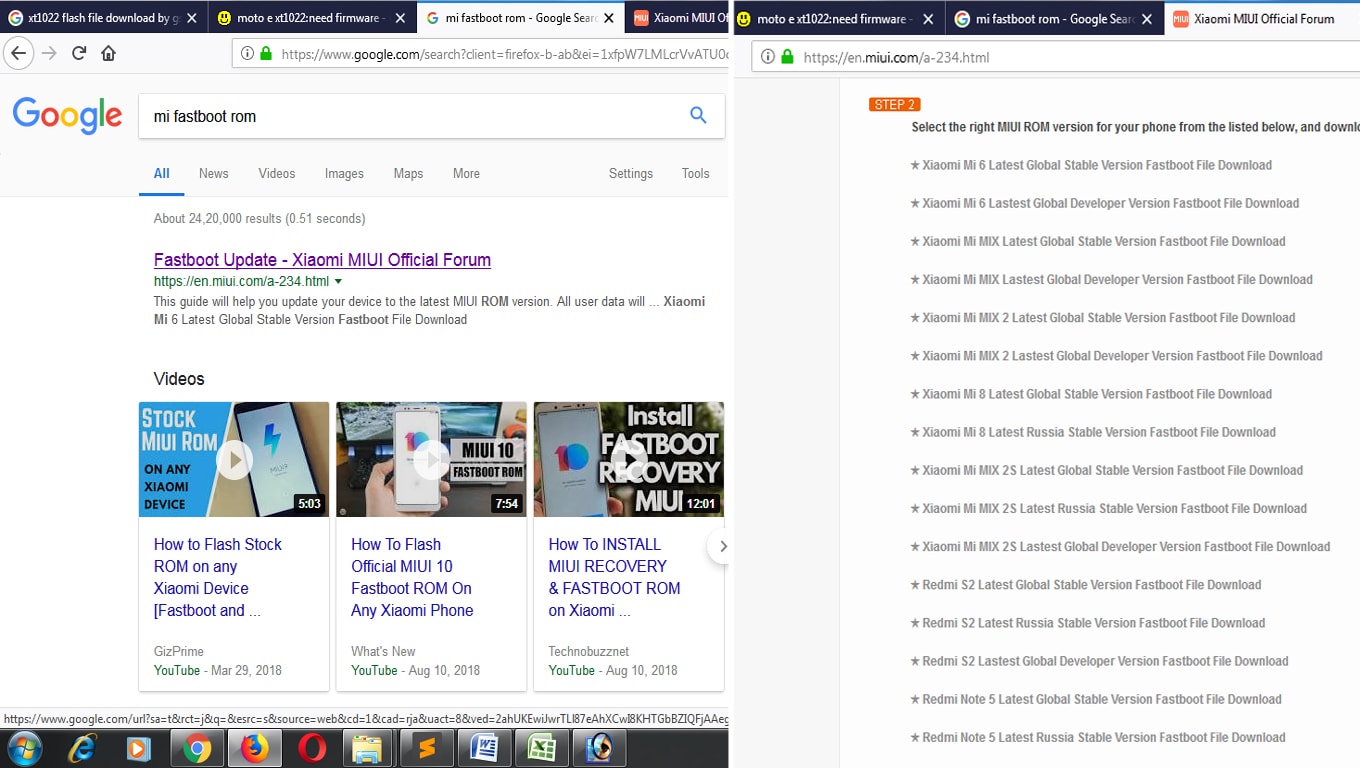This screenshot has height=768, width=1360.
Task: Switch to News search results
Action: coord(214,173)
